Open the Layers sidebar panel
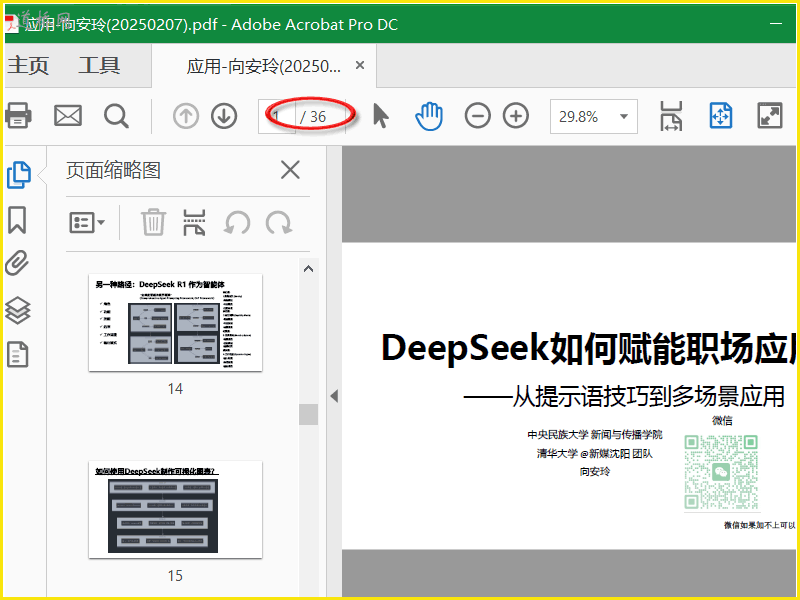 coord(18,310)
